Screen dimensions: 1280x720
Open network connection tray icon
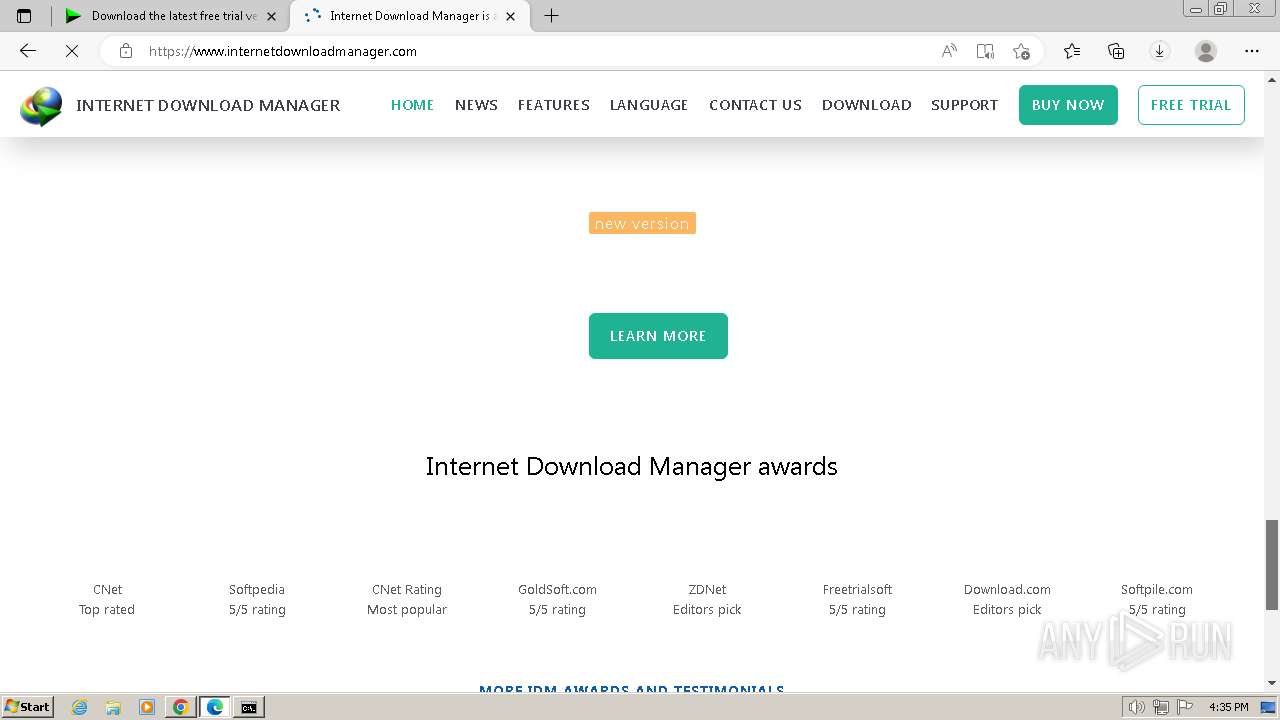(1161, 707)
